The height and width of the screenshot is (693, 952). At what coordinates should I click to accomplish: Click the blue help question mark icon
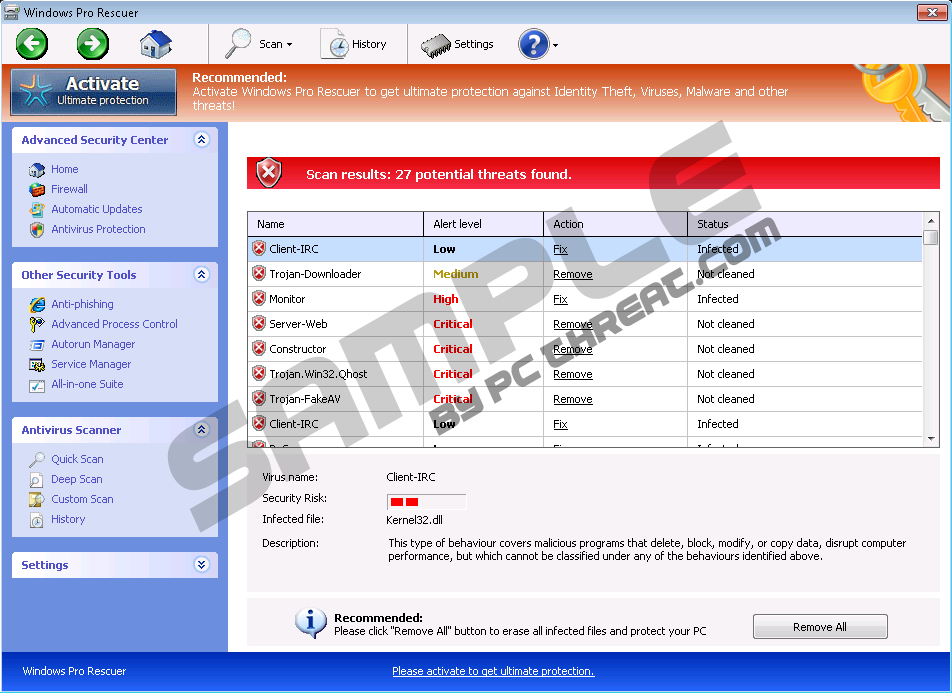click(533, 44)
